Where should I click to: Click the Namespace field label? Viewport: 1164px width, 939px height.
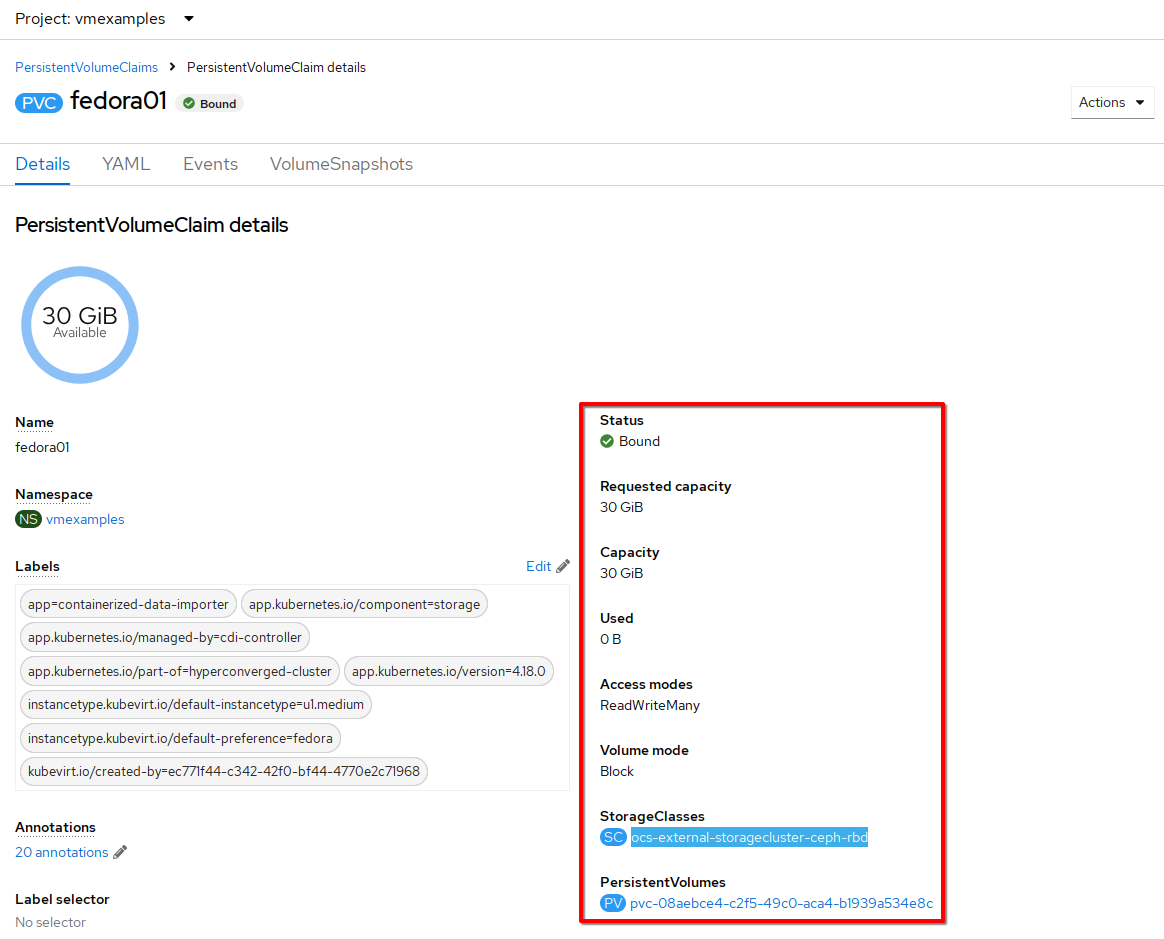click(53, 494)
